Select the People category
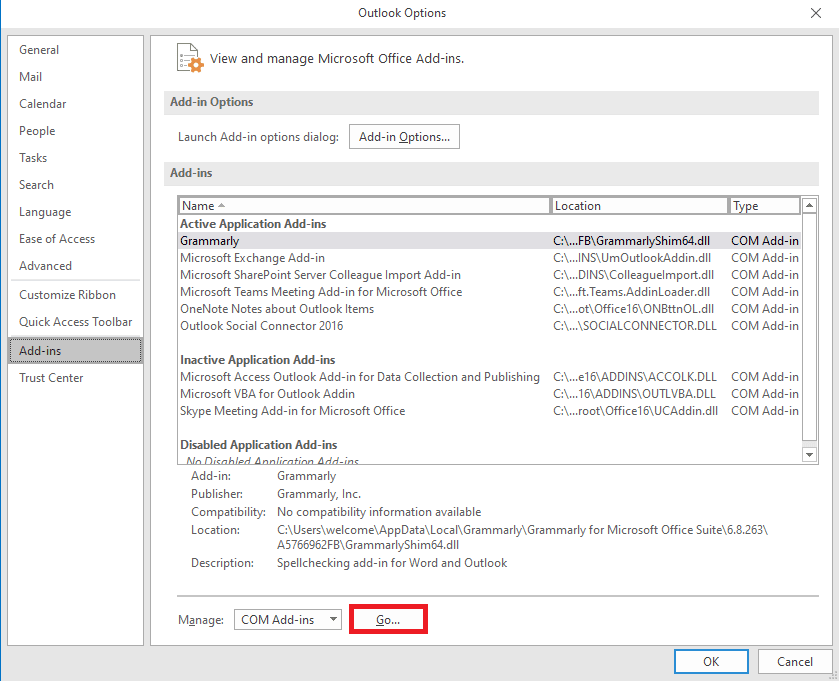Screen dimensions: 839x681 click(37, 130)
